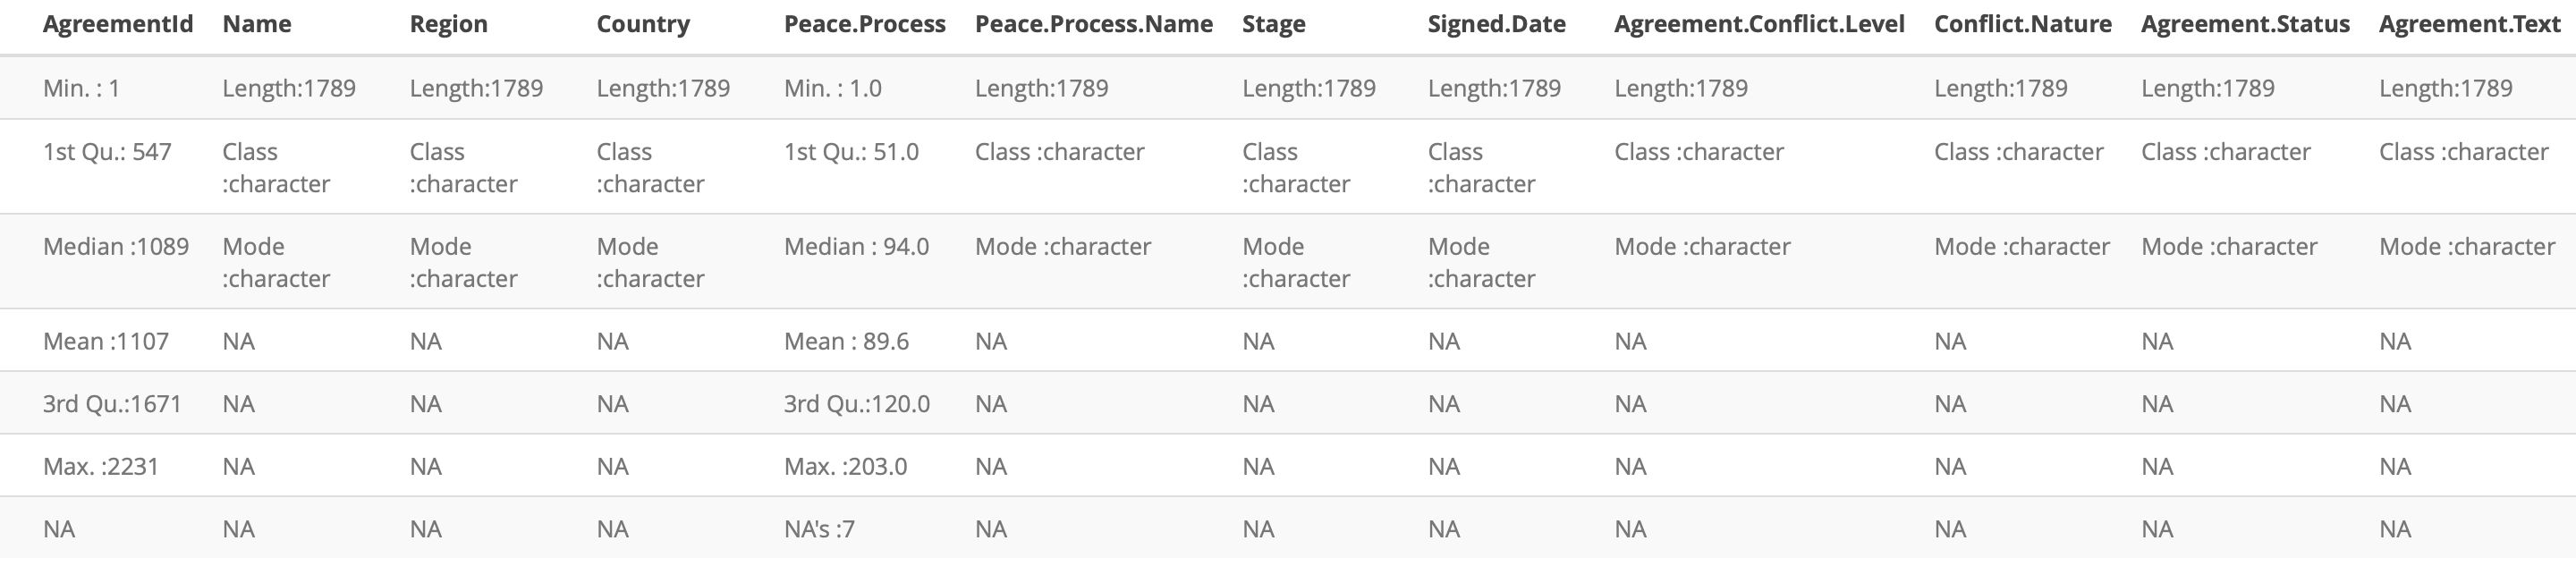The height and width of the screenshot is (583, 2576).
Task: Click the "Mean : 89.6" cell
Action: tap(846, 341)
